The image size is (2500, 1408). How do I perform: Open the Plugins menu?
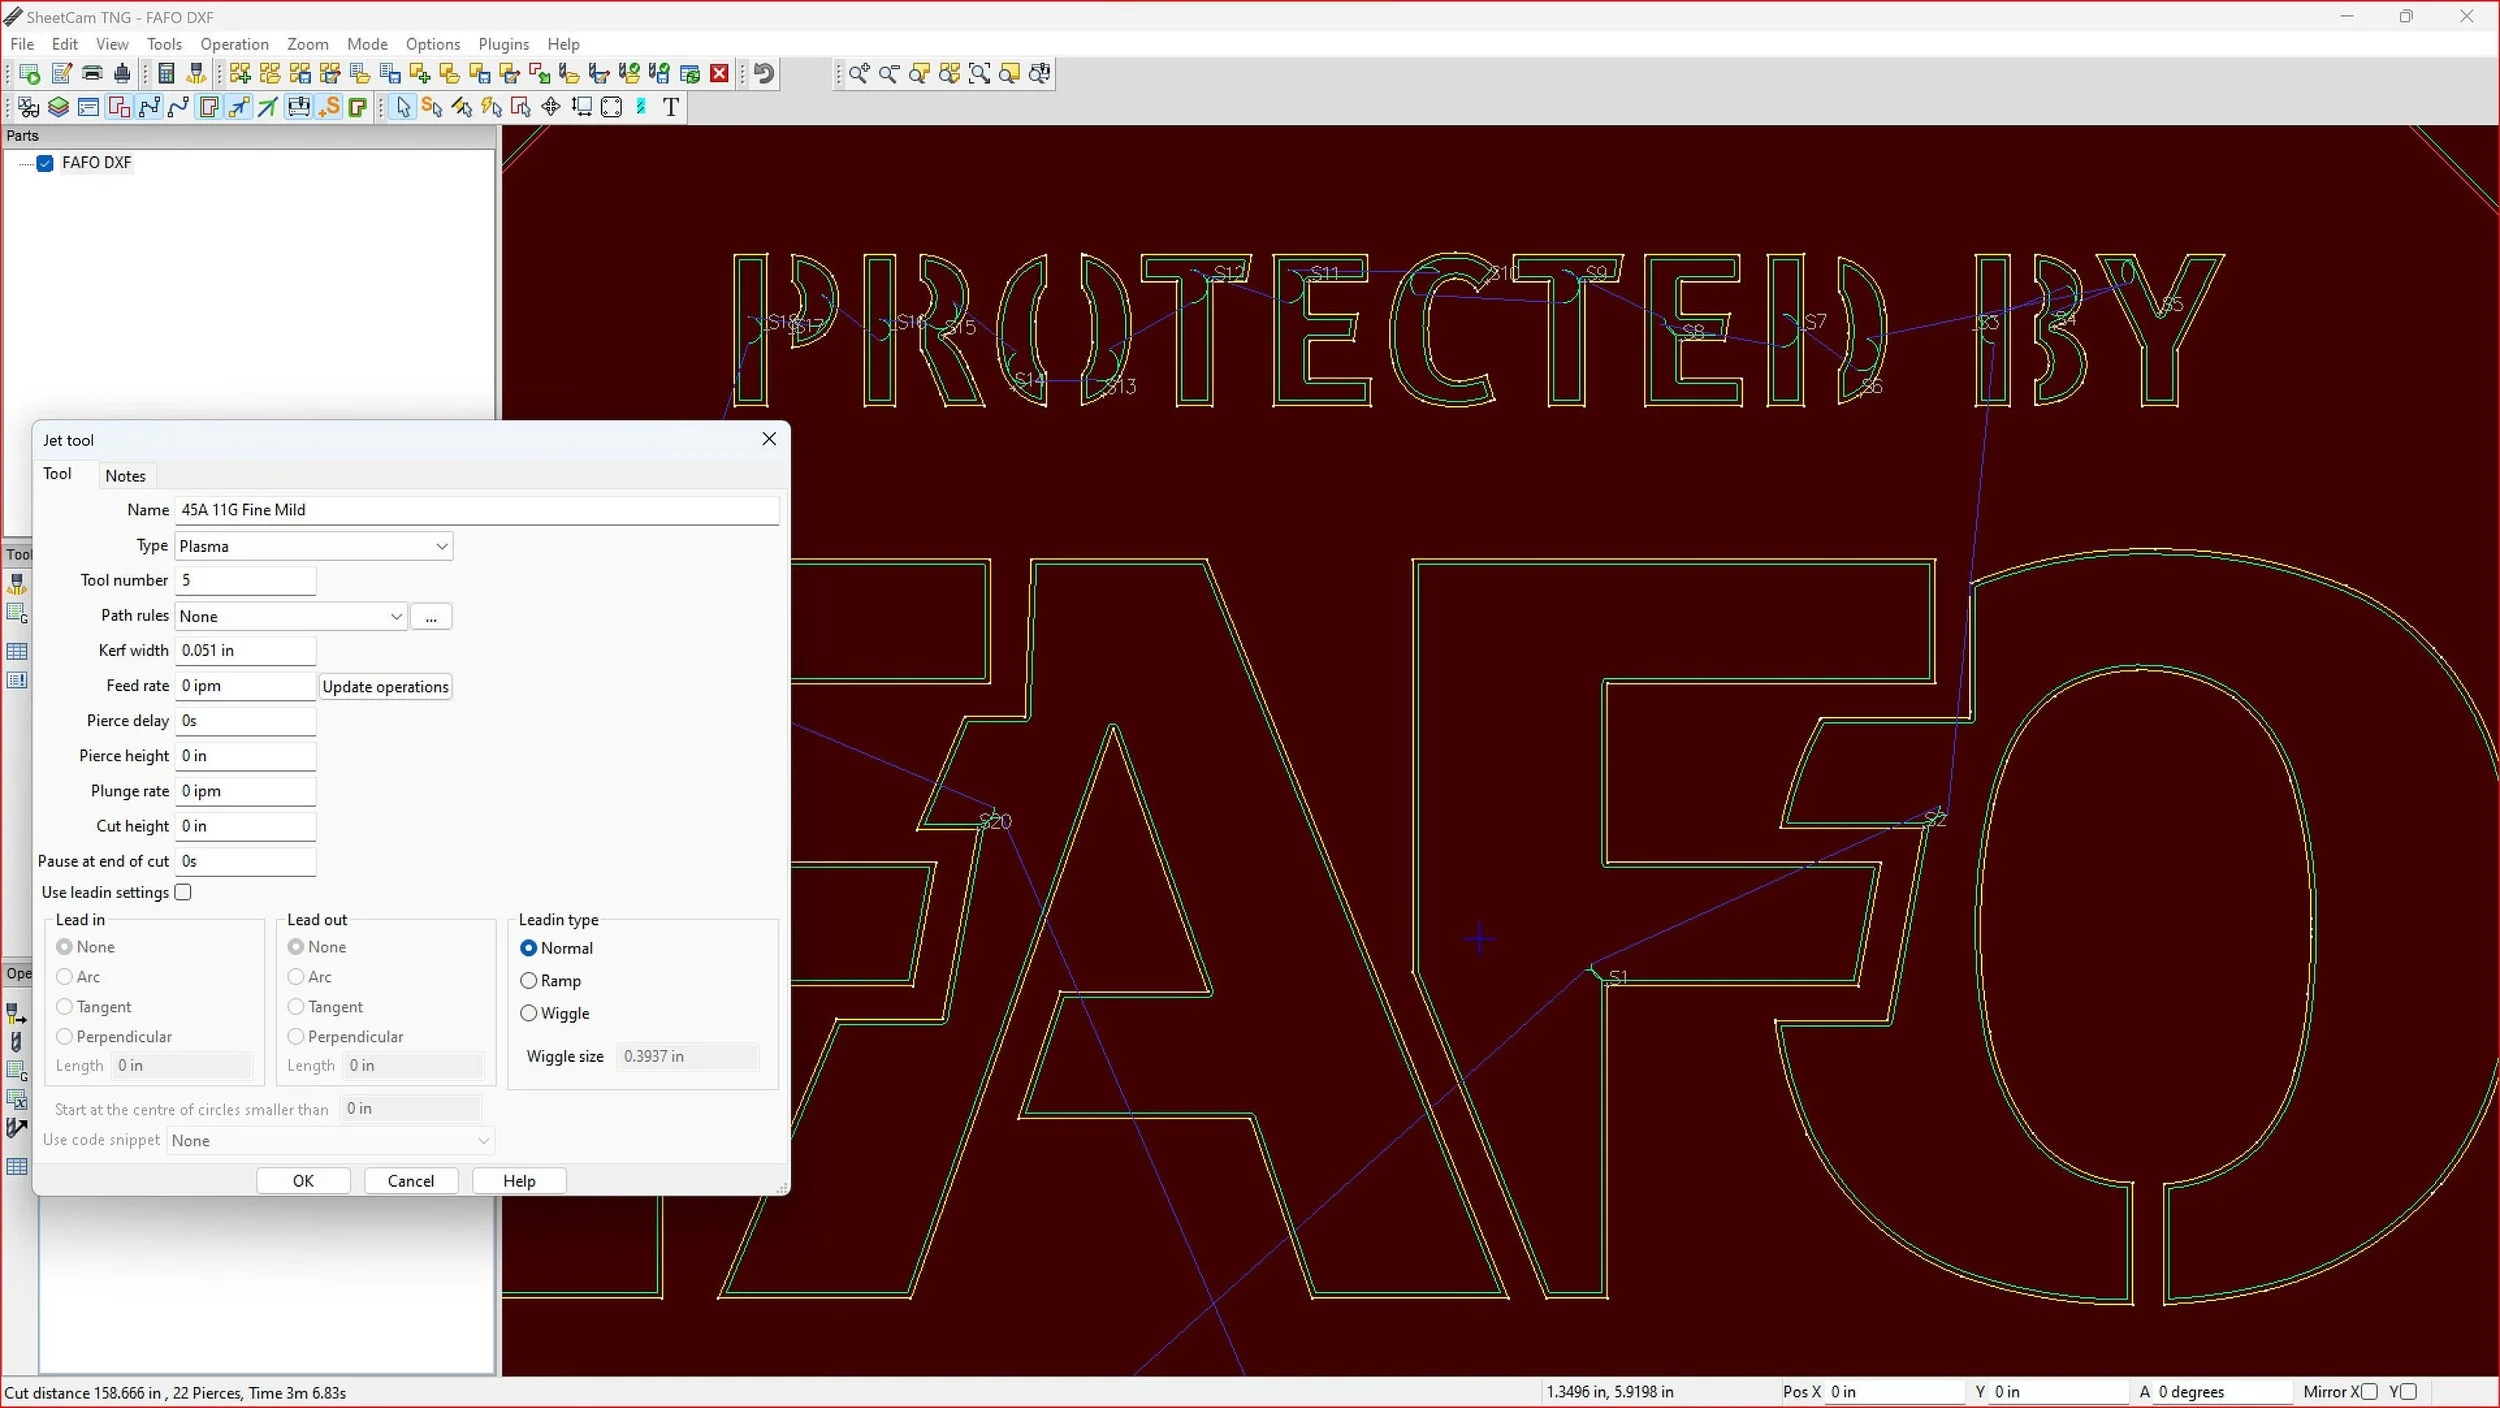pos(503,44)
